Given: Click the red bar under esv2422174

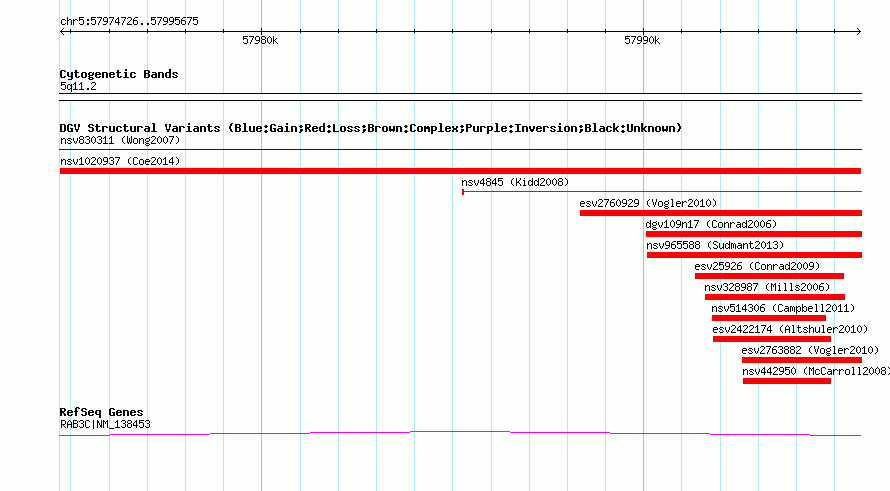Looking at the screenshot, I should pos(772,339).
